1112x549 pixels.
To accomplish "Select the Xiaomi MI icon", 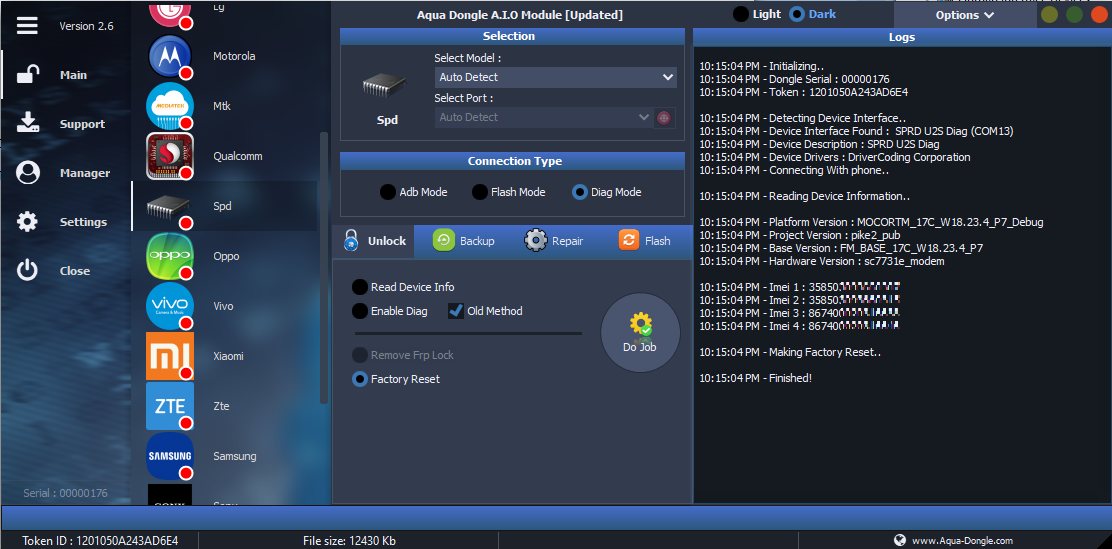I will click(170, 356).
